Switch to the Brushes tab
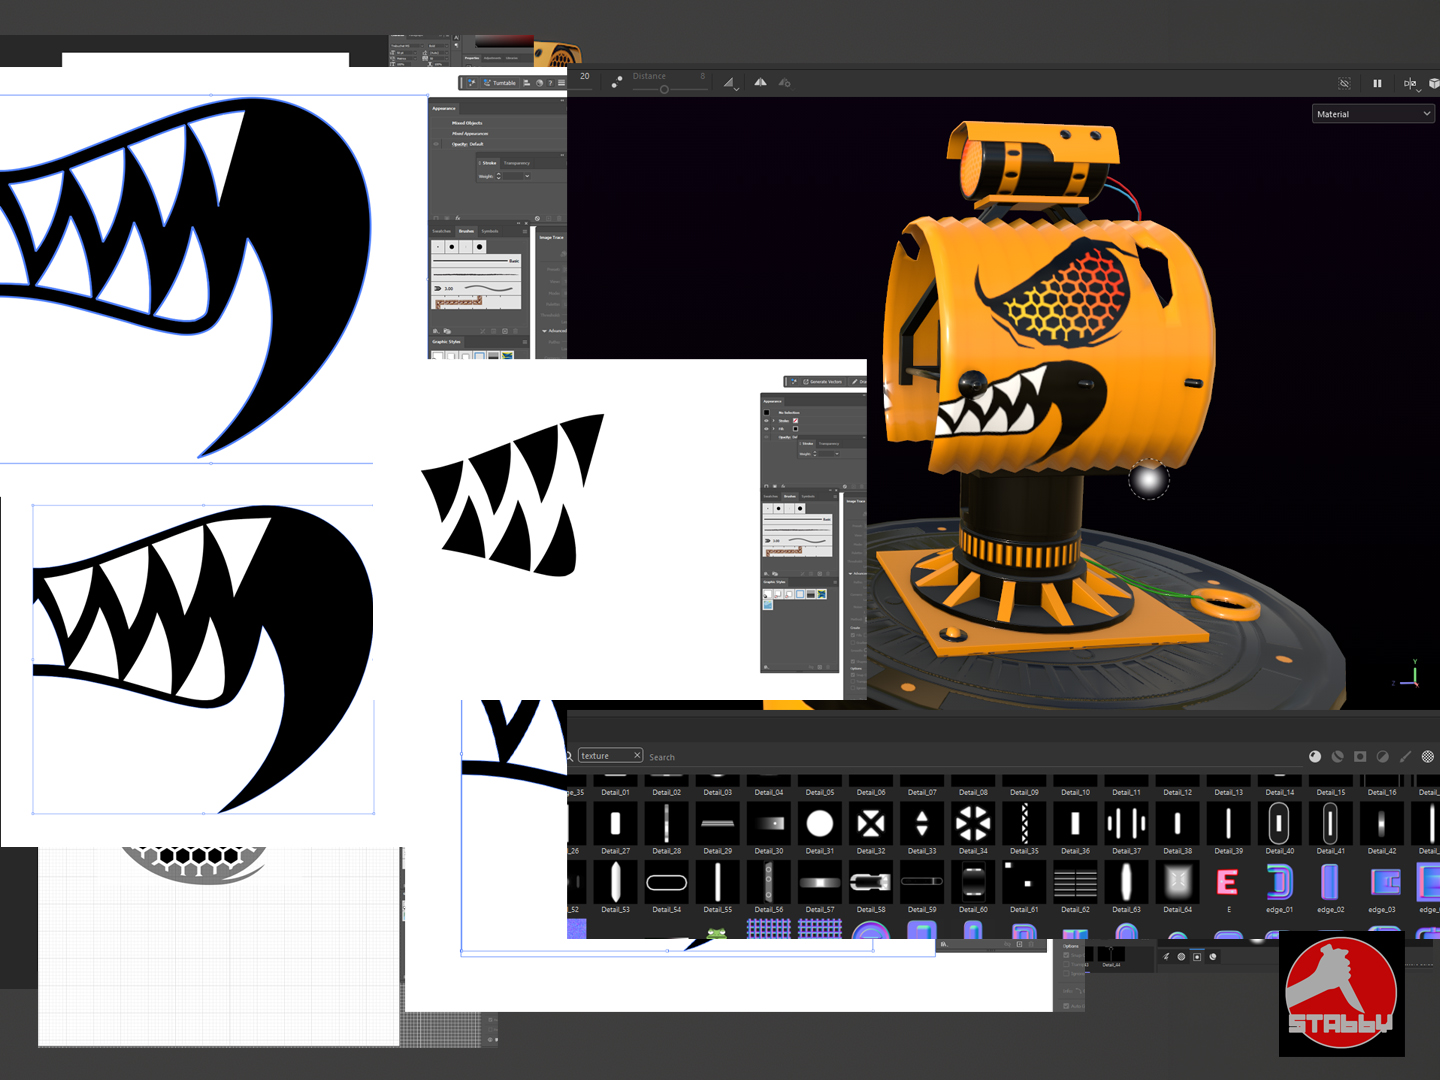Image resolution: width=1440 pixels, height=1080 pixels. pyautogui.click(x=466, y=231)
